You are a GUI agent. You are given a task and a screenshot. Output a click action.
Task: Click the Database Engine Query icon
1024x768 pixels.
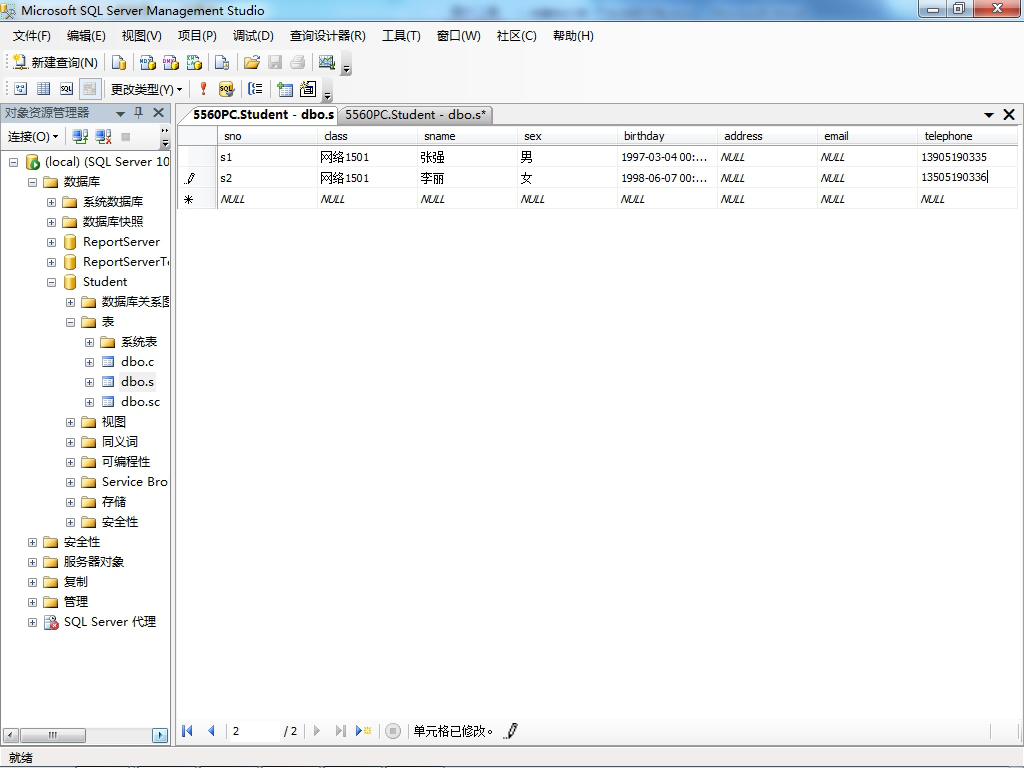(x=119, y=62)
